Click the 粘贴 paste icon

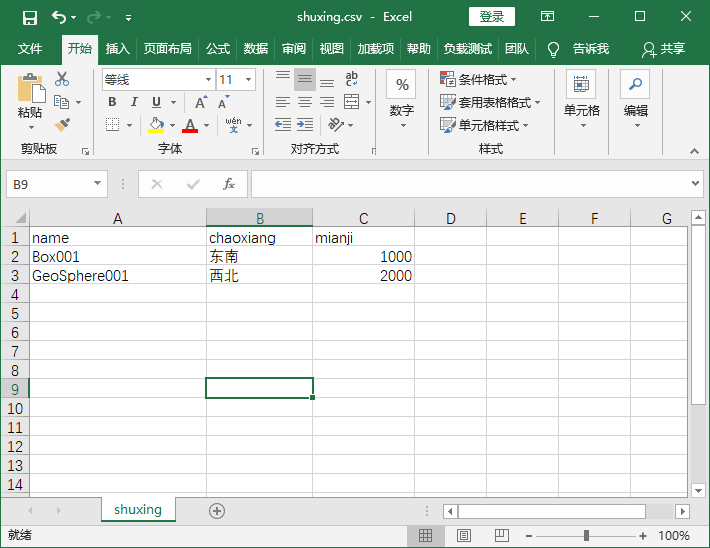[x=31, y=88]
